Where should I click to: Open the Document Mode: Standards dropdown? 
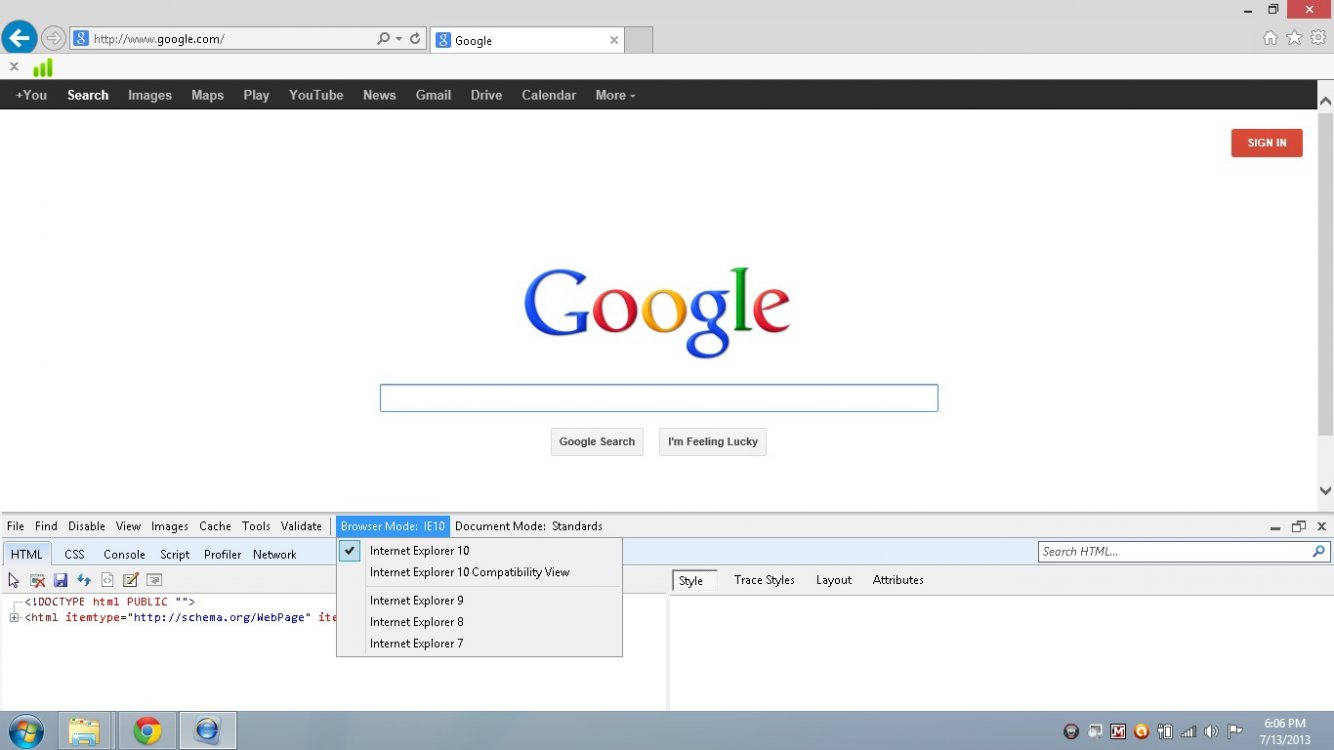tap(528, 526)
